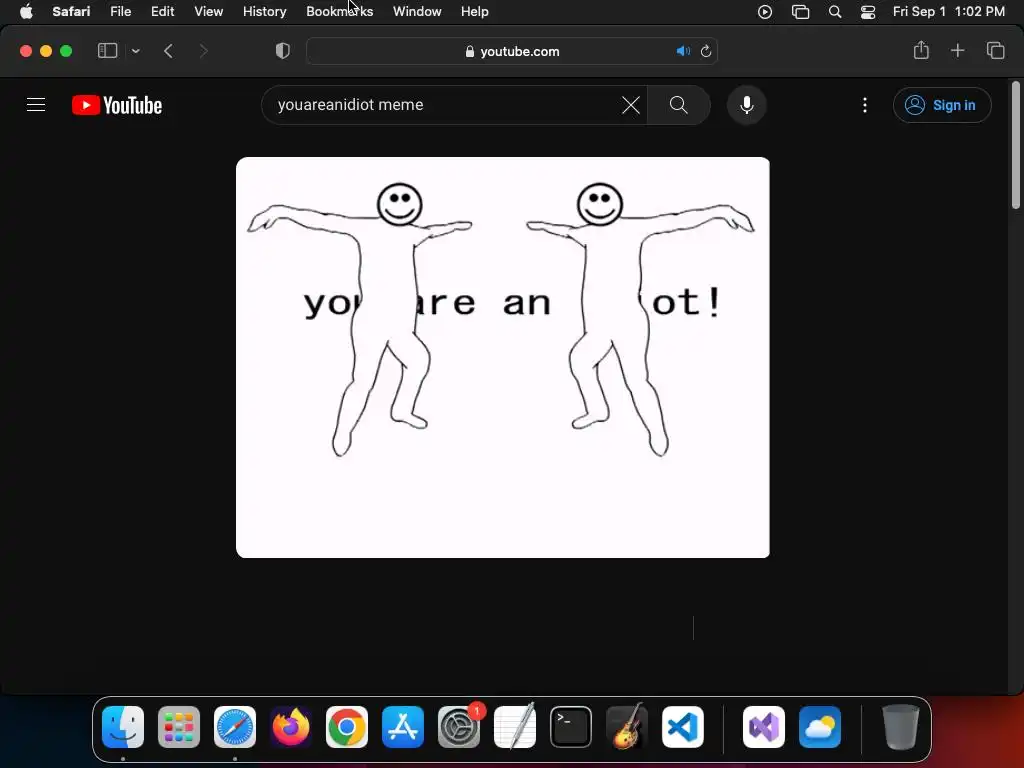Image resolution: width=1024 pixels, height=768 pixels.
Task: Launch Visual Studio from the Dock
Action: tap(763, 727)
